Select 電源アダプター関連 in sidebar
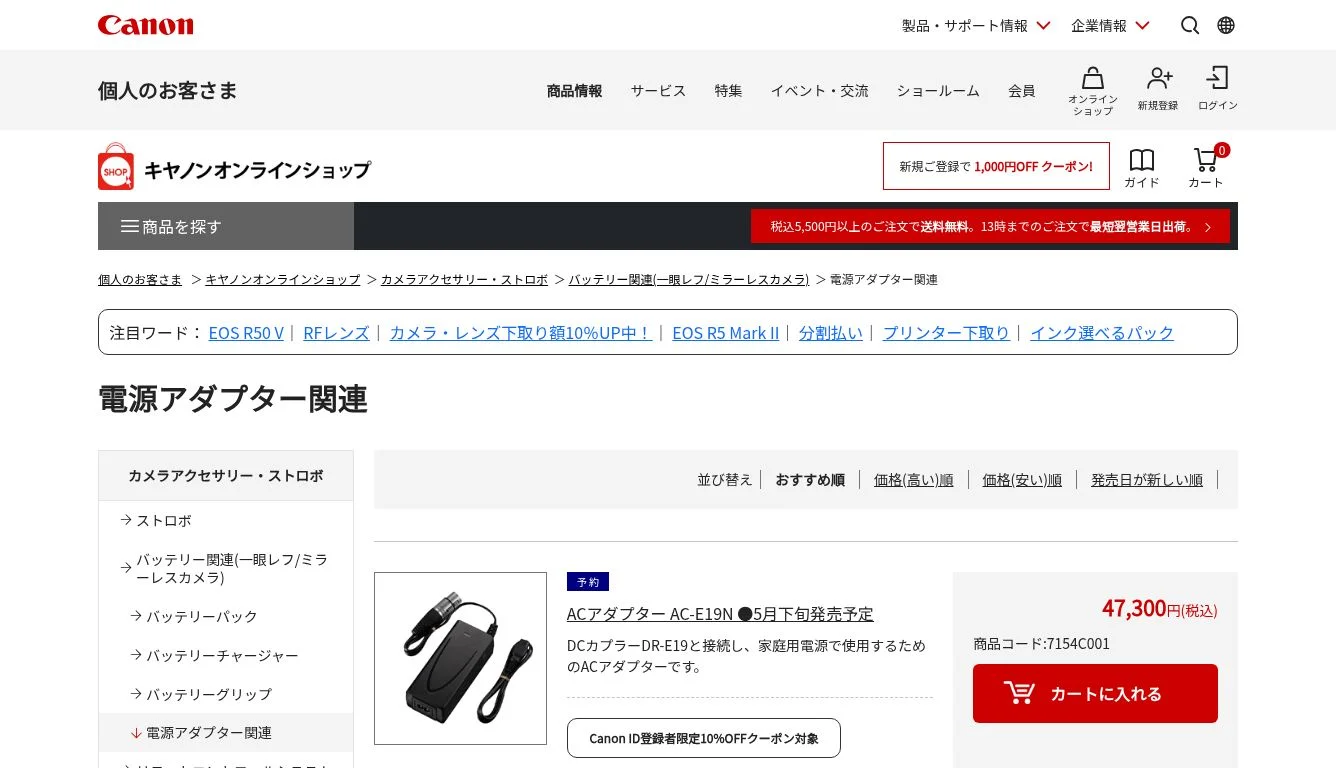 click(x=209, y=733)
